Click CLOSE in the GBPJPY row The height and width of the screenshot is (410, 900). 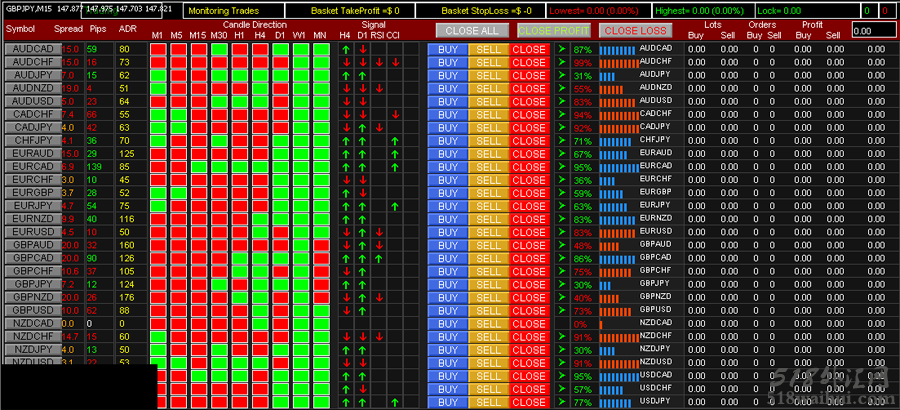click(529, 284)
